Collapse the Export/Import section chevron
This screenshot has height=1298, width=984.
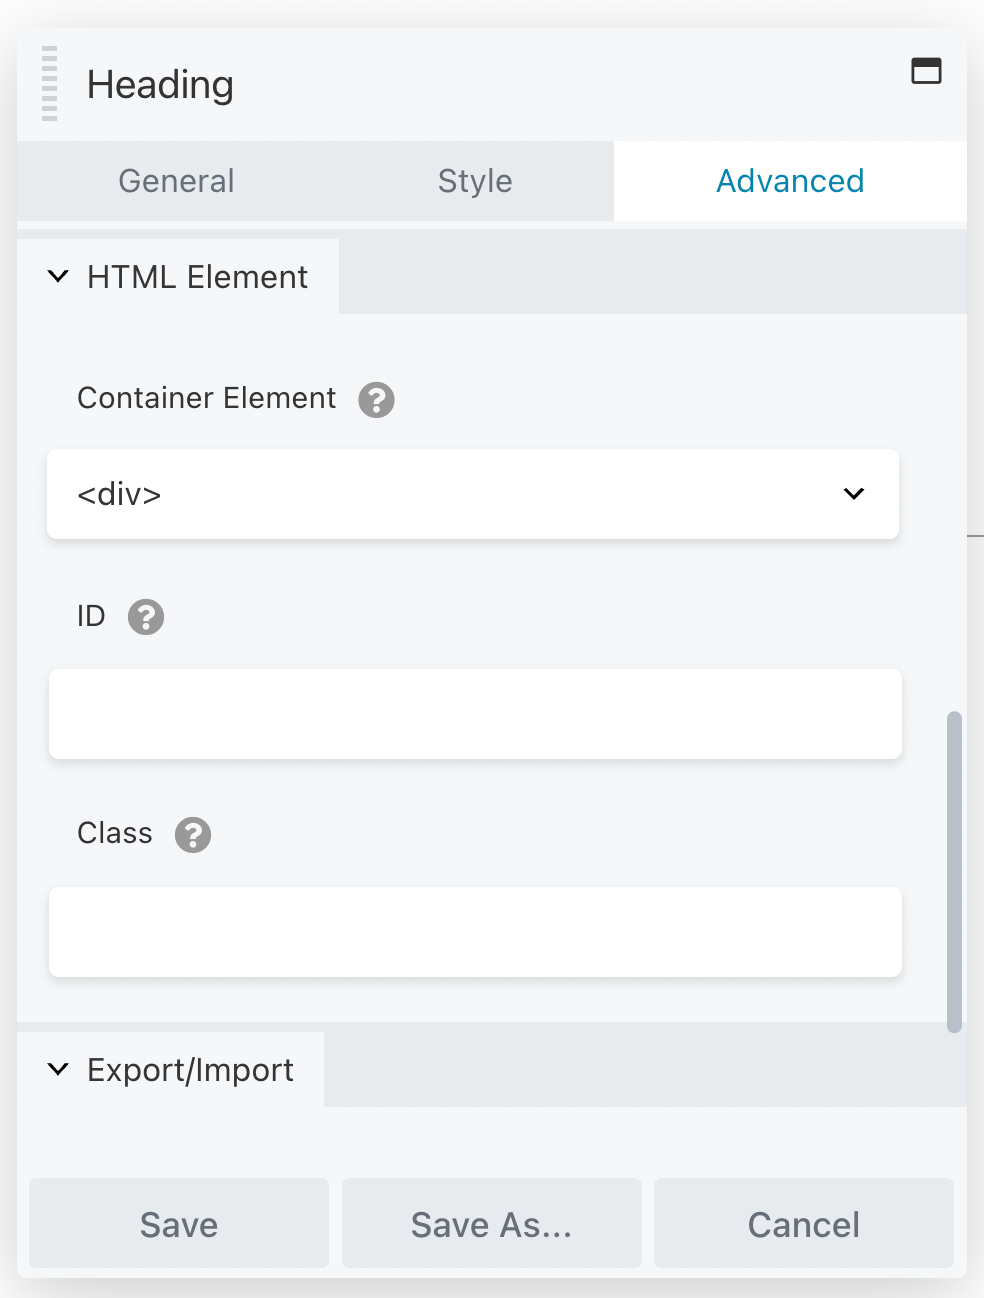tap(58, 1070)
